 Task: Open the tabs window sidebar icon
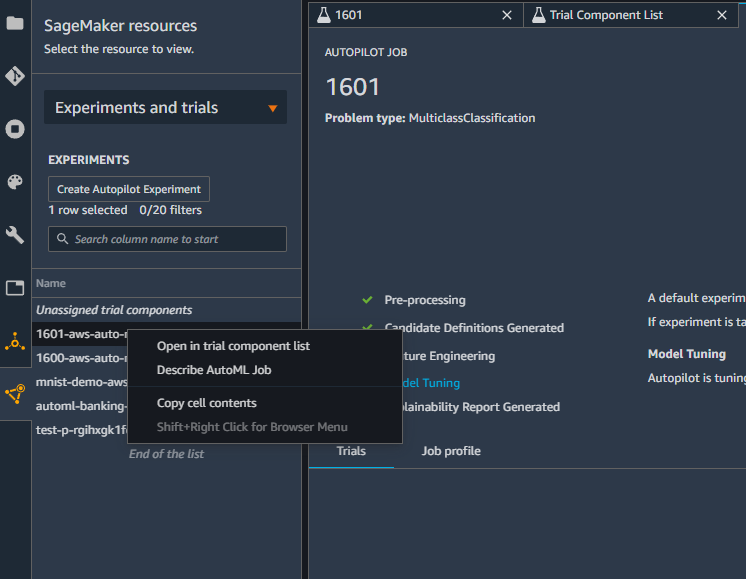tap(15, 288)
